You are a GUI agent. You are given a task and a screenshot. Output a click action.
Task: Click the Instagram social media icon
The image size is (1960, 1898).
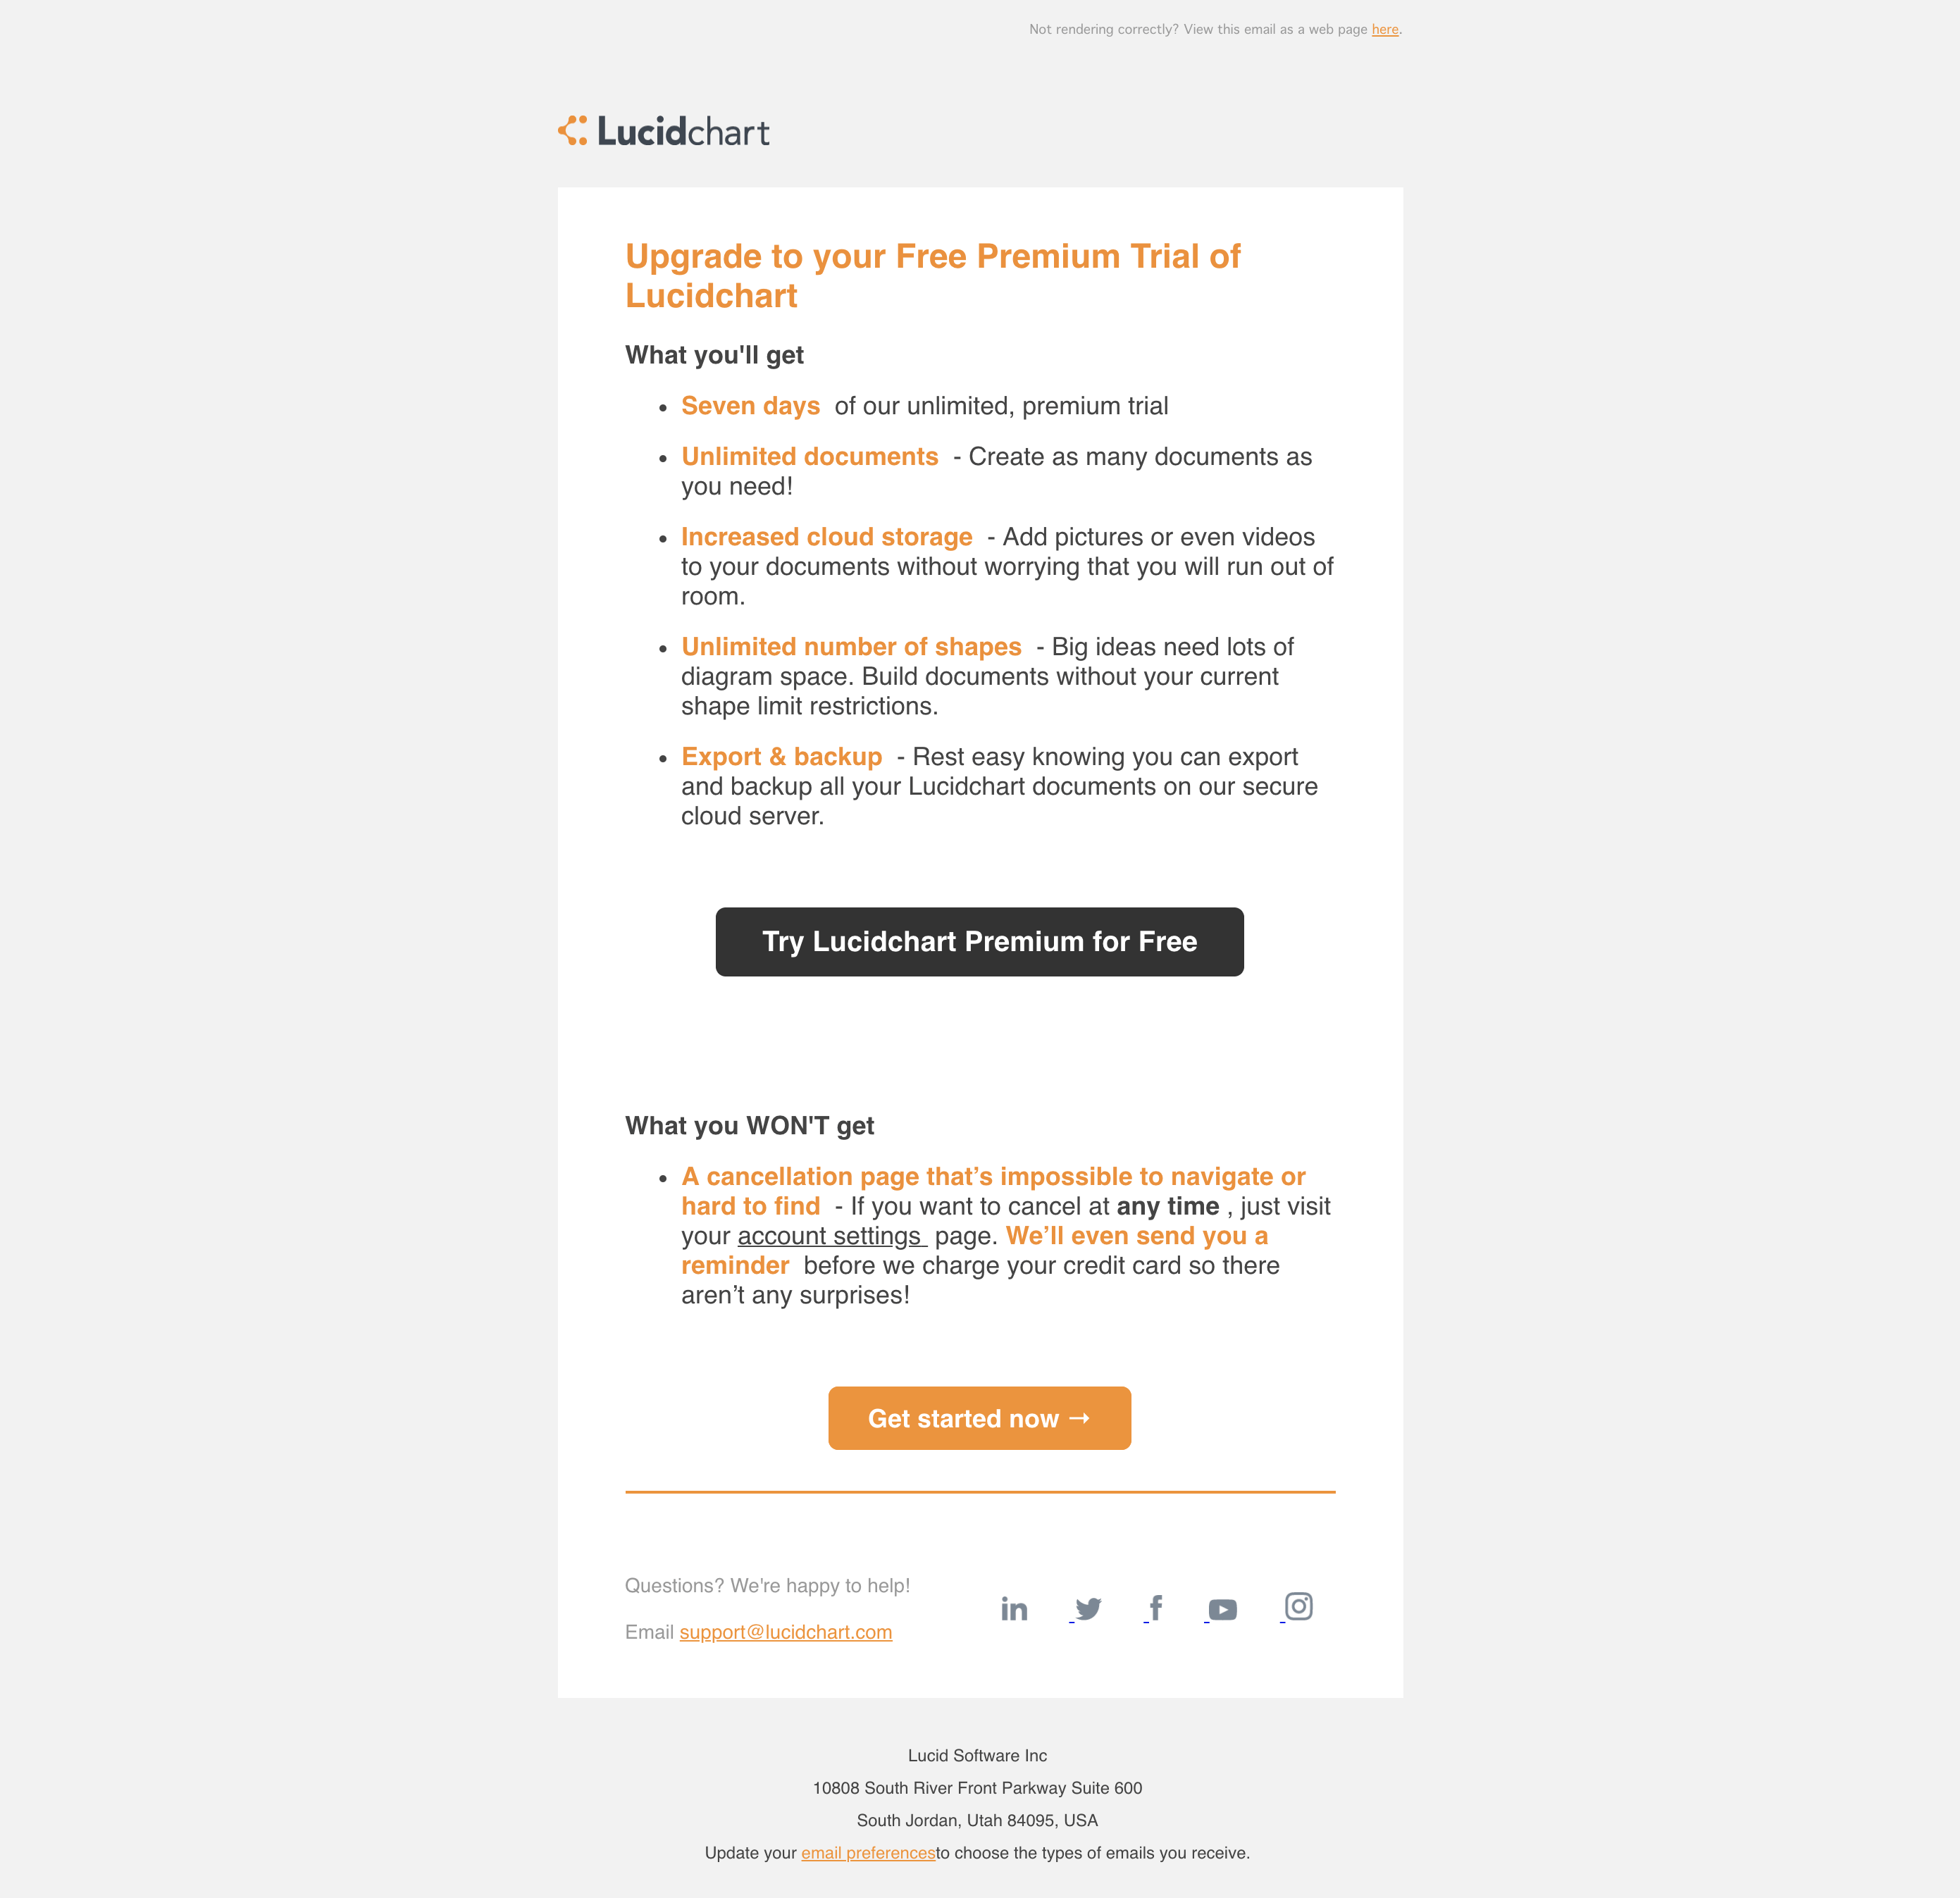1297,1604
